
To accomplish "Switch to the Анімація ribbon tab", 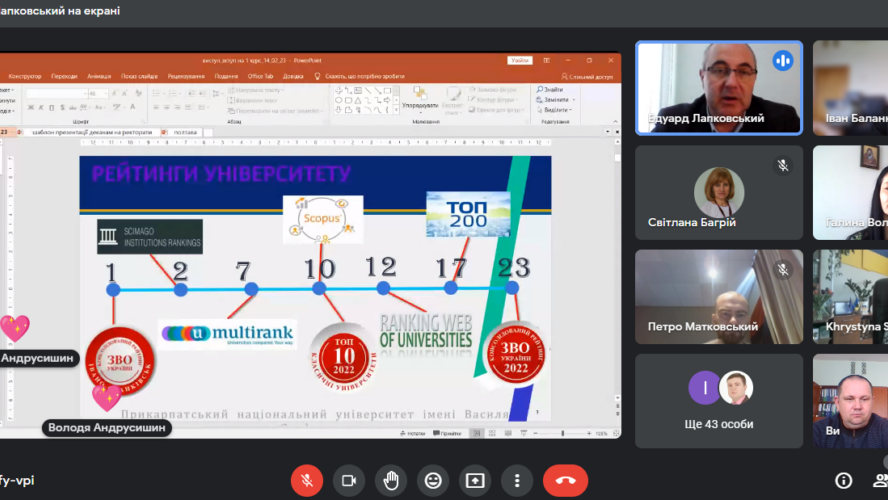I will (99, 76).
